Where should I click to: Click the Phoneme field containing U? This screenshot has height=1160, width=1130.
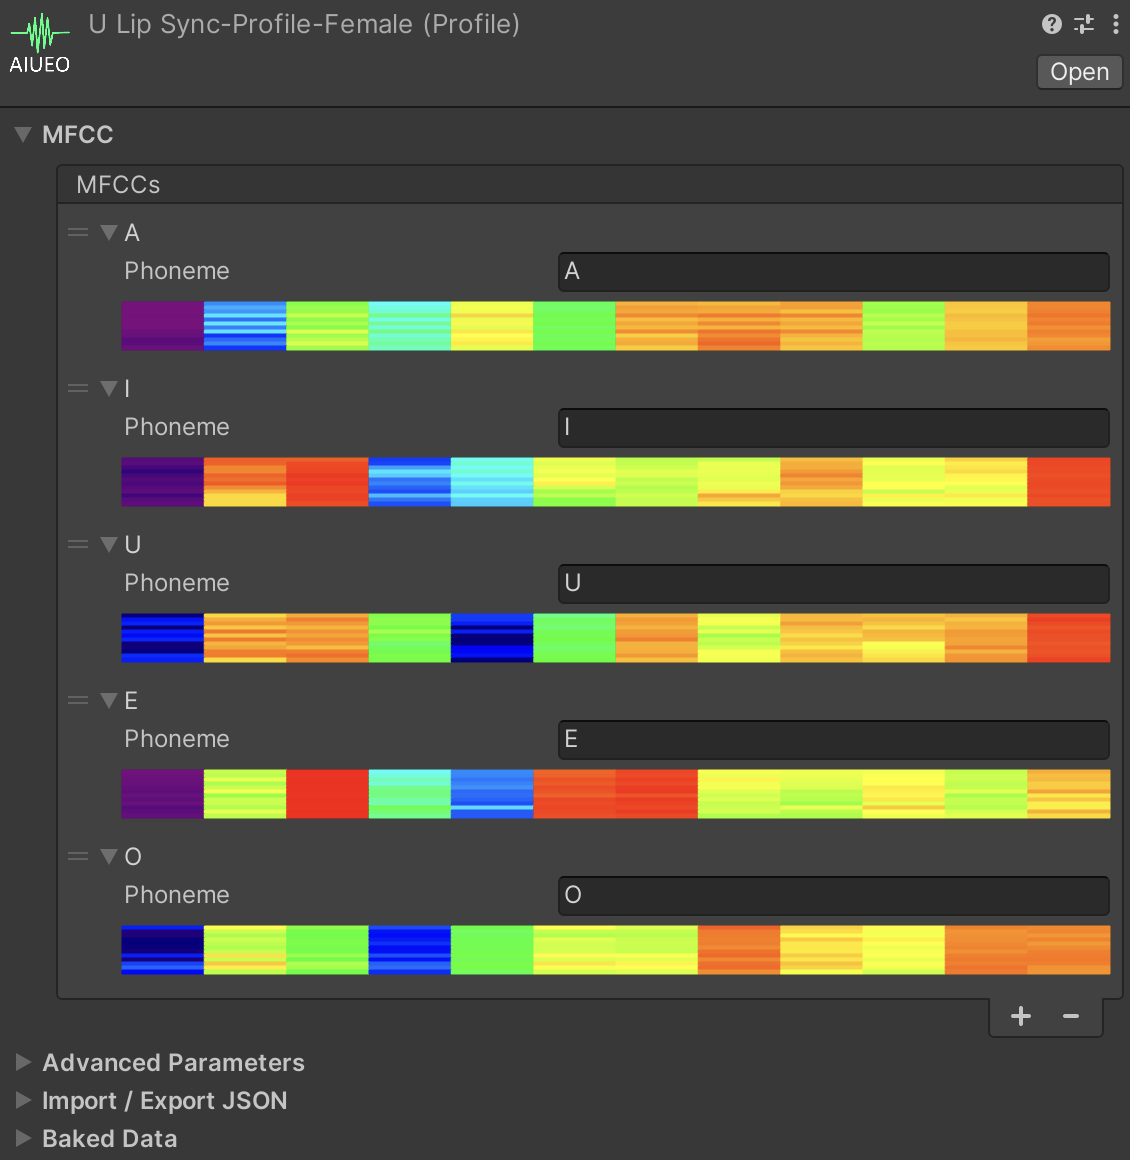point(833,584)
